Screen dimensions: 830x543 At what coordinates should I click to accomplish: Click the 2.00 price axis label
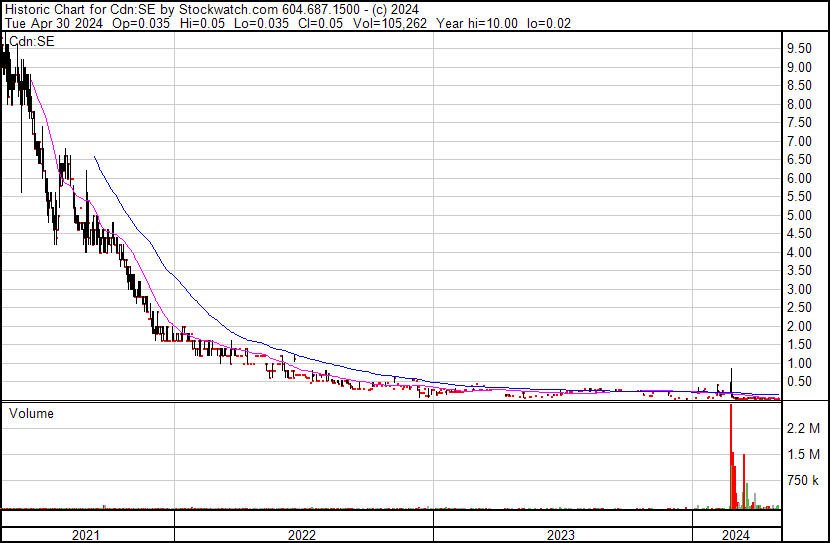point(798,327)
